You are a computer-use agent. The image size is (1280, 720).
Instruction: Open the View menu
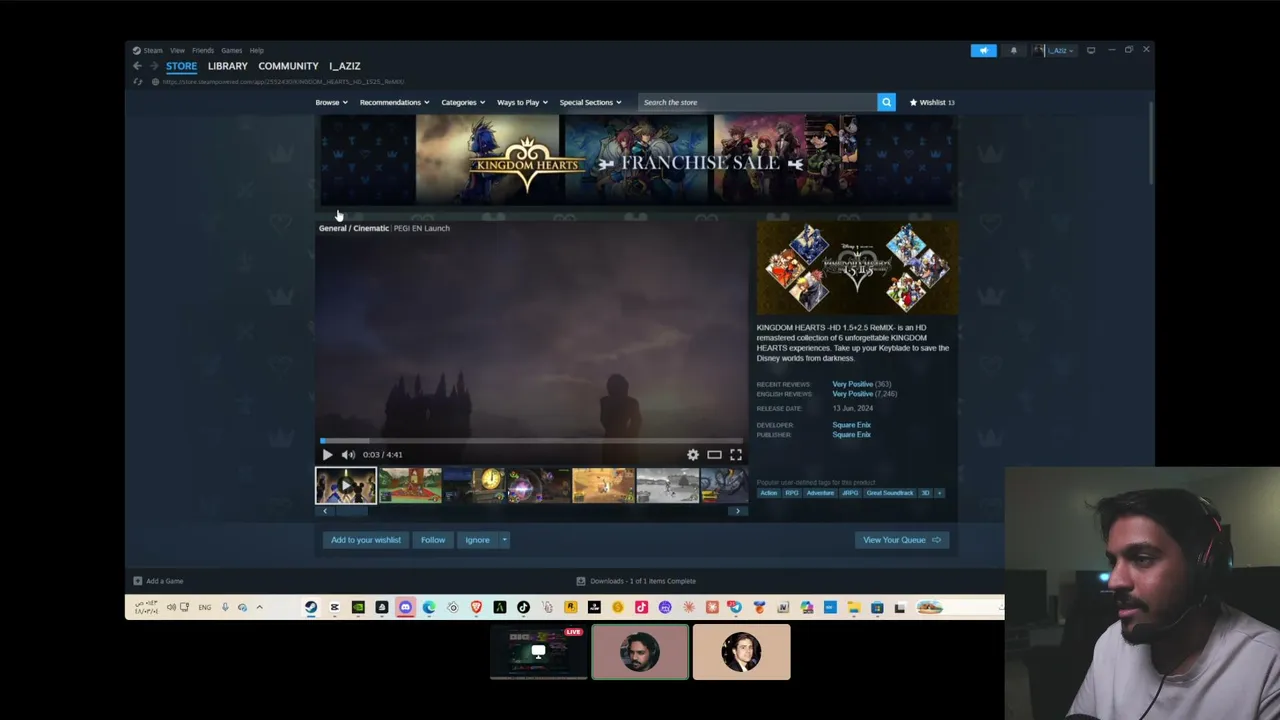177,50
